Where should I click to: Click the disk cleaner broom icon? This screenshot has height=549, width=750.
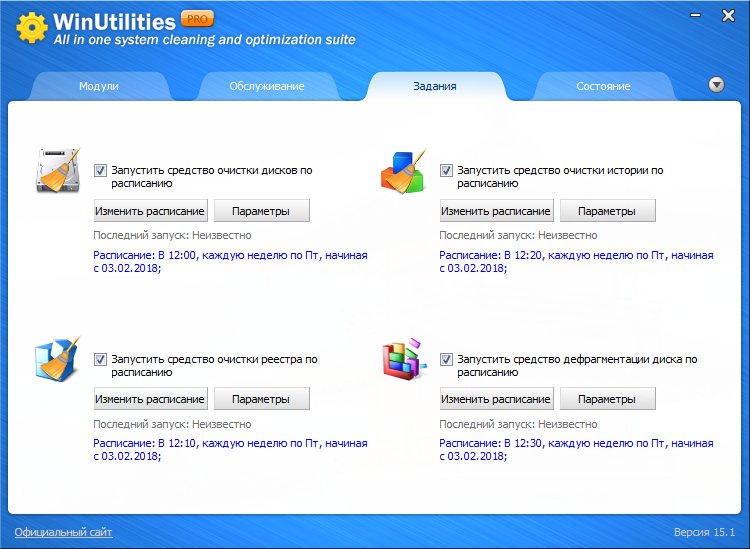tap(58, 171)
